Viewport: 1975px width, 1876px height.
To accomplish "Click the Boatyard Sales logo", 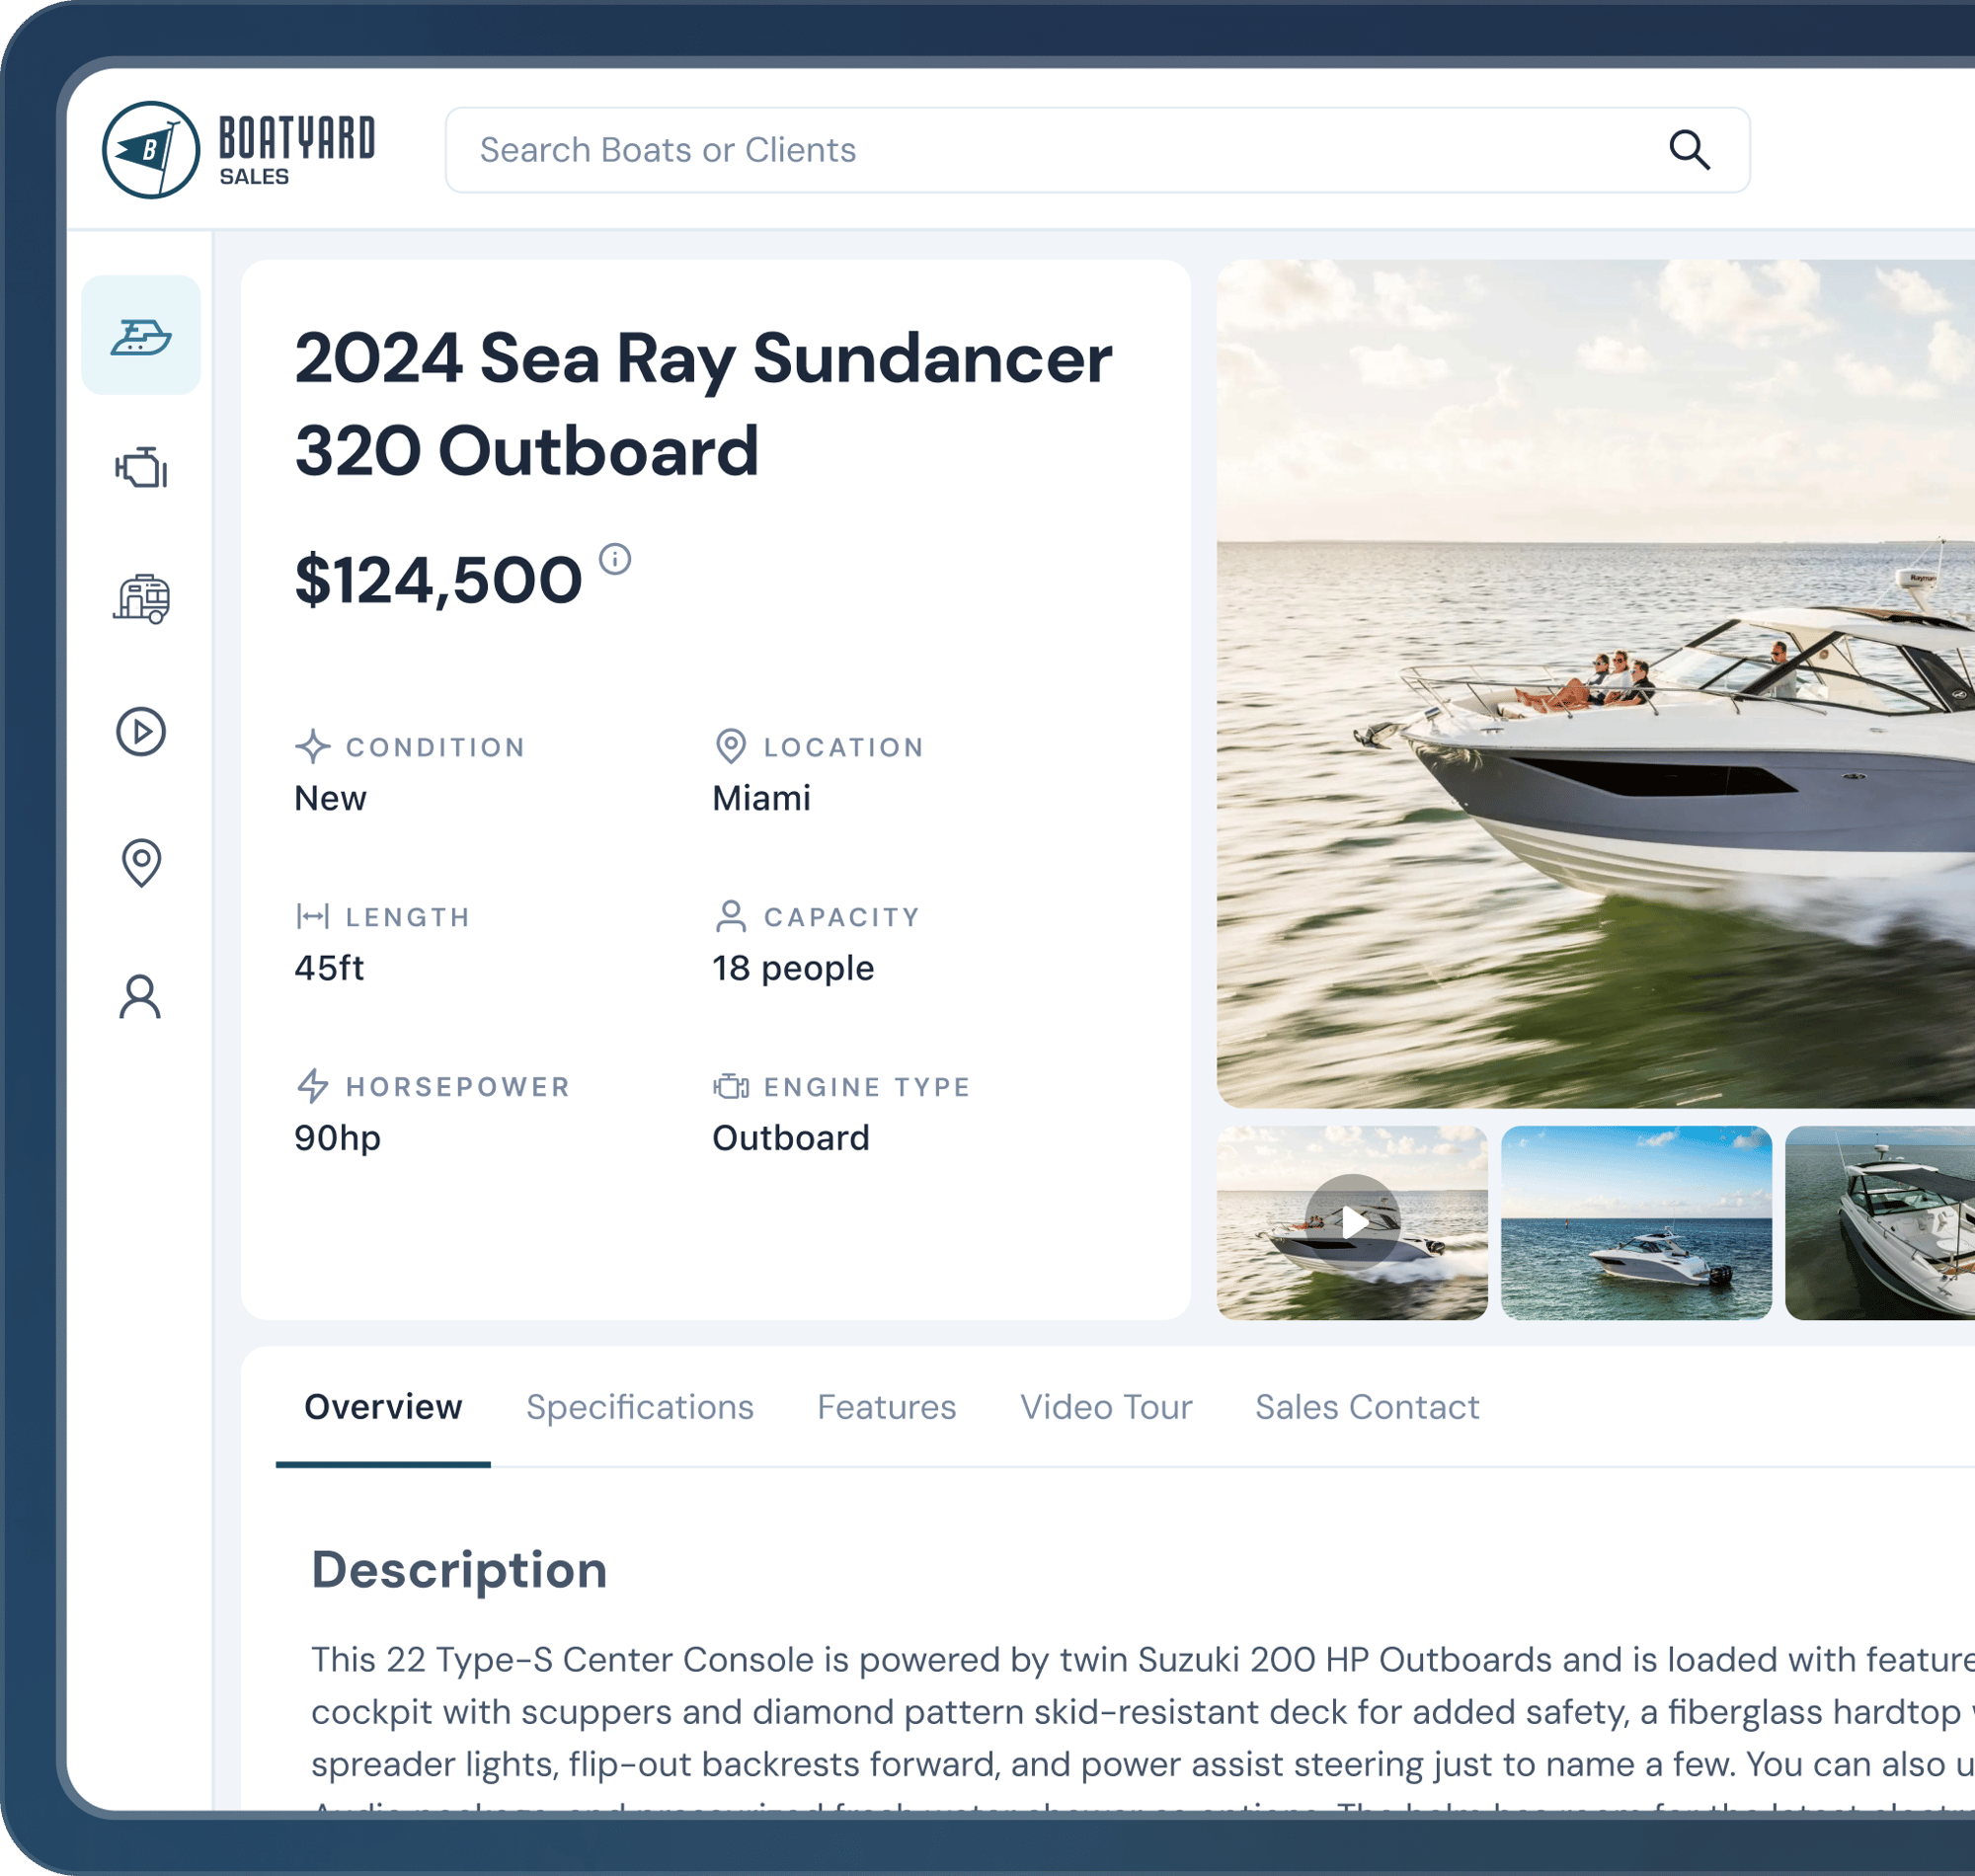I will tap(238, 150).
